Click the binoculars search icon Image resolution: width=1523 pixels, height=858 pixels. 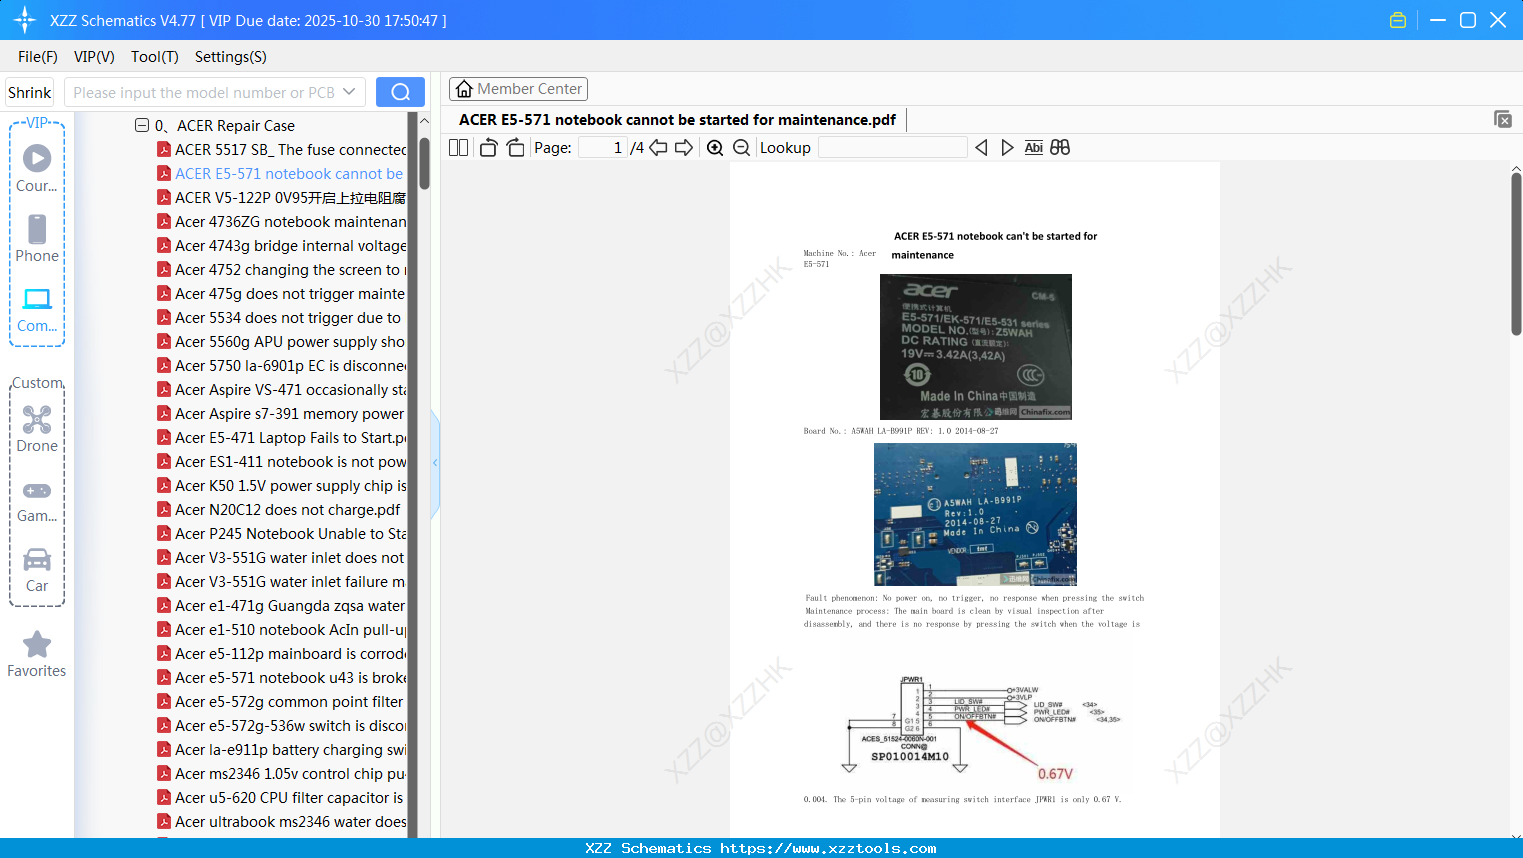click(x=1060, y=148)
